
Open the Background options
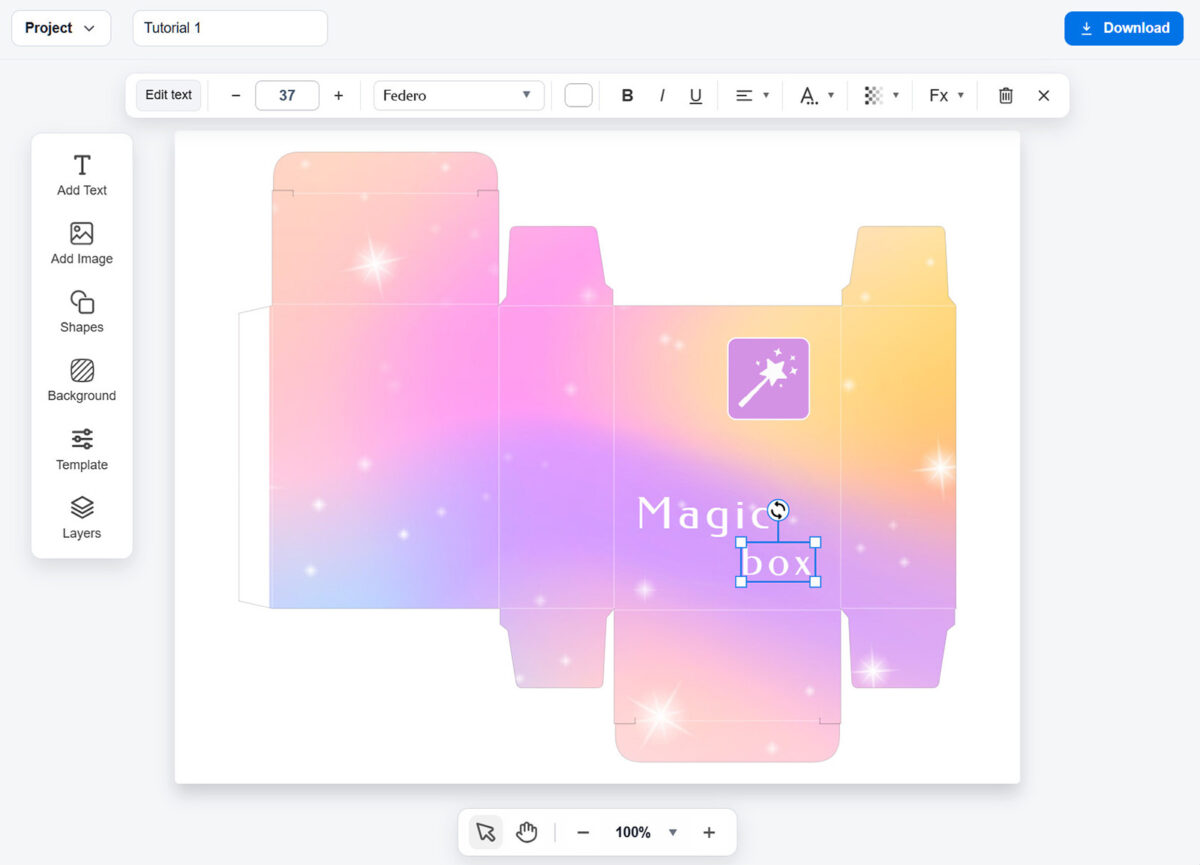pos(82,381)
